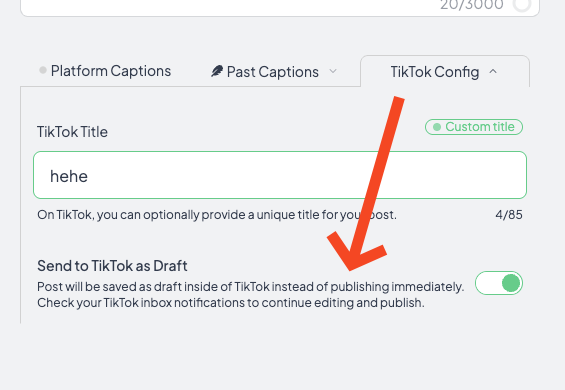
Task: Focus the TikTok Title field containing hehe
Action: pyautogui.click(x=280, y=175)
